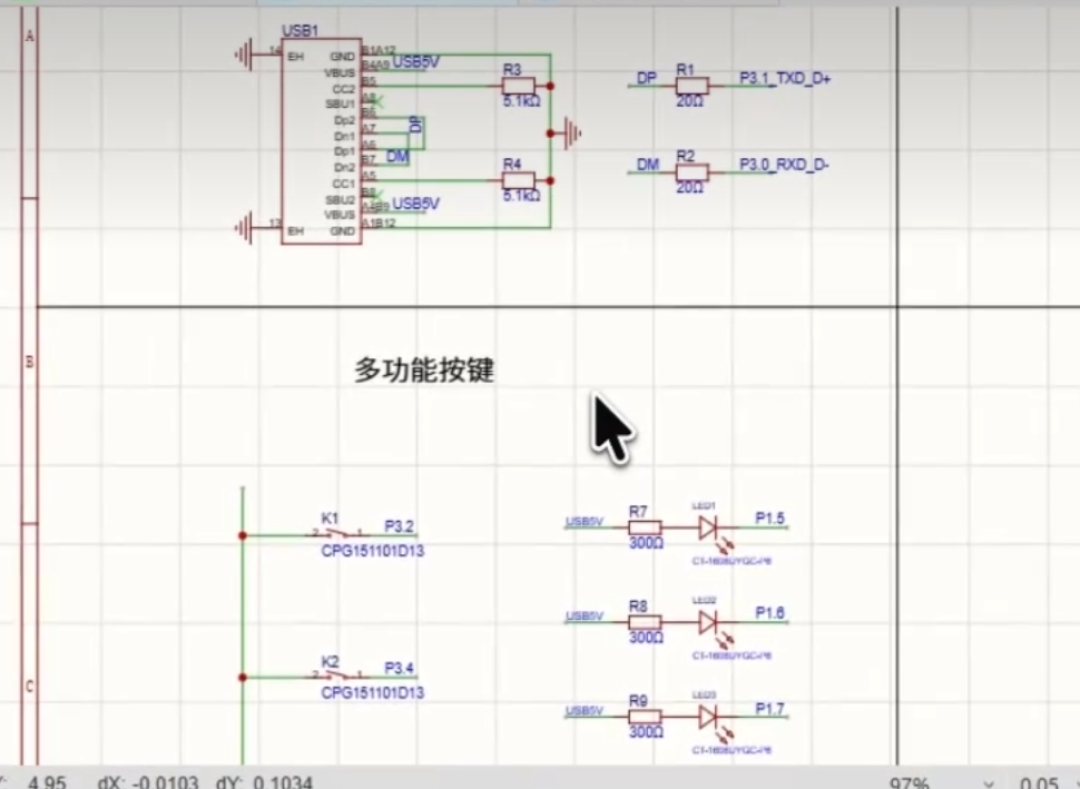Select upper USB5V net label at VBUS
The width and height of the screenshot is (1080, 789).
click(x=416, y=63)
